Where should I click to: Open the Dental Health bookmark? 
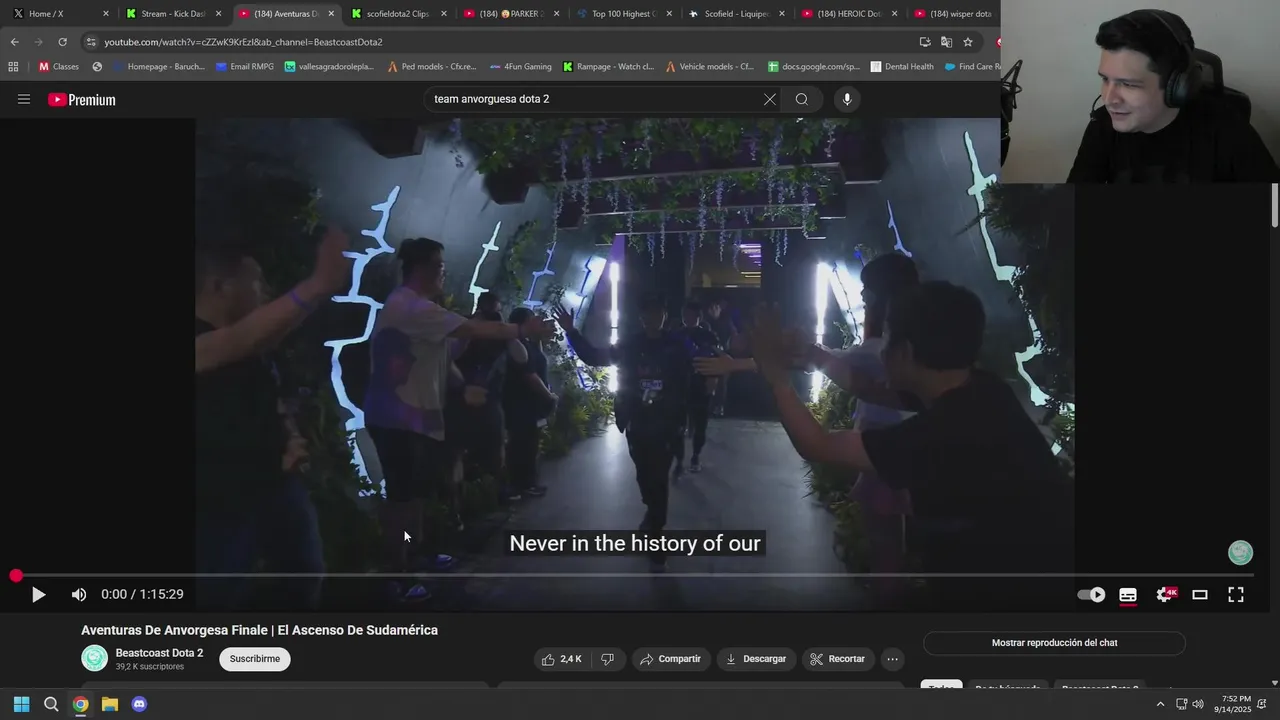pyautogui.click(x=902, y=67)
